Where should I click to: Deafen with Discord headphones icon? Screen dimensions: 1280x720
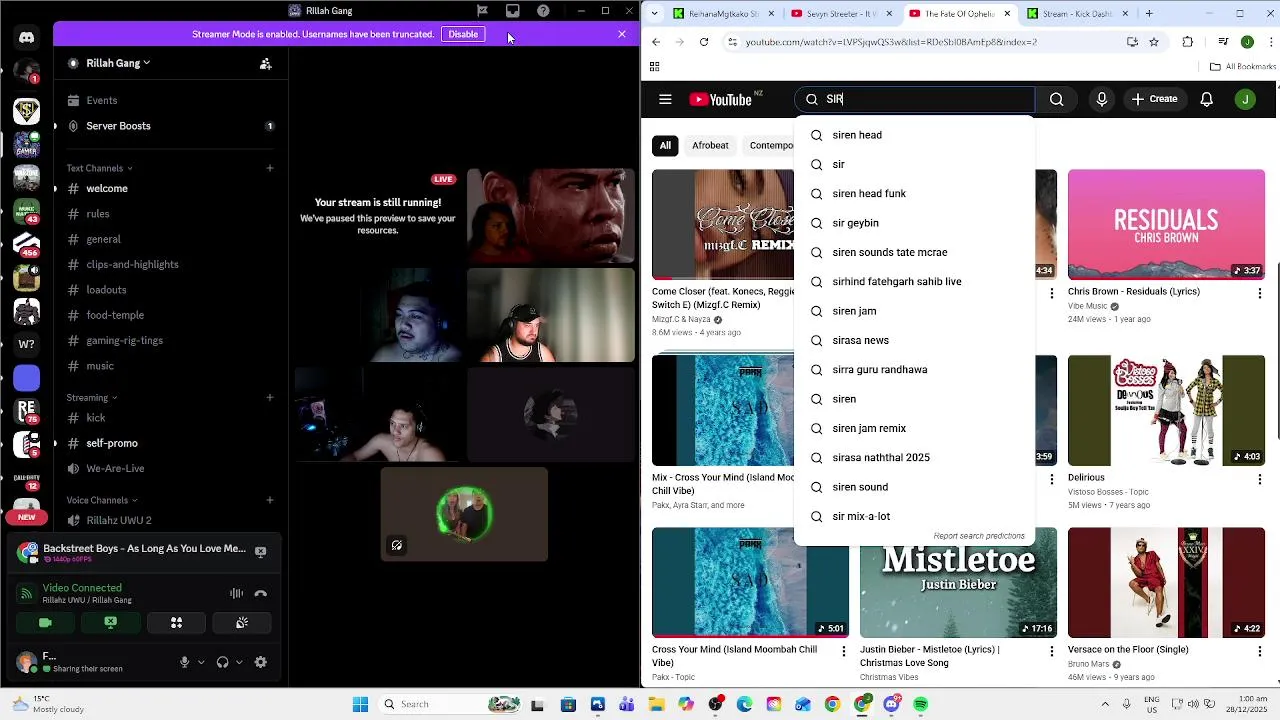(222, 662)
